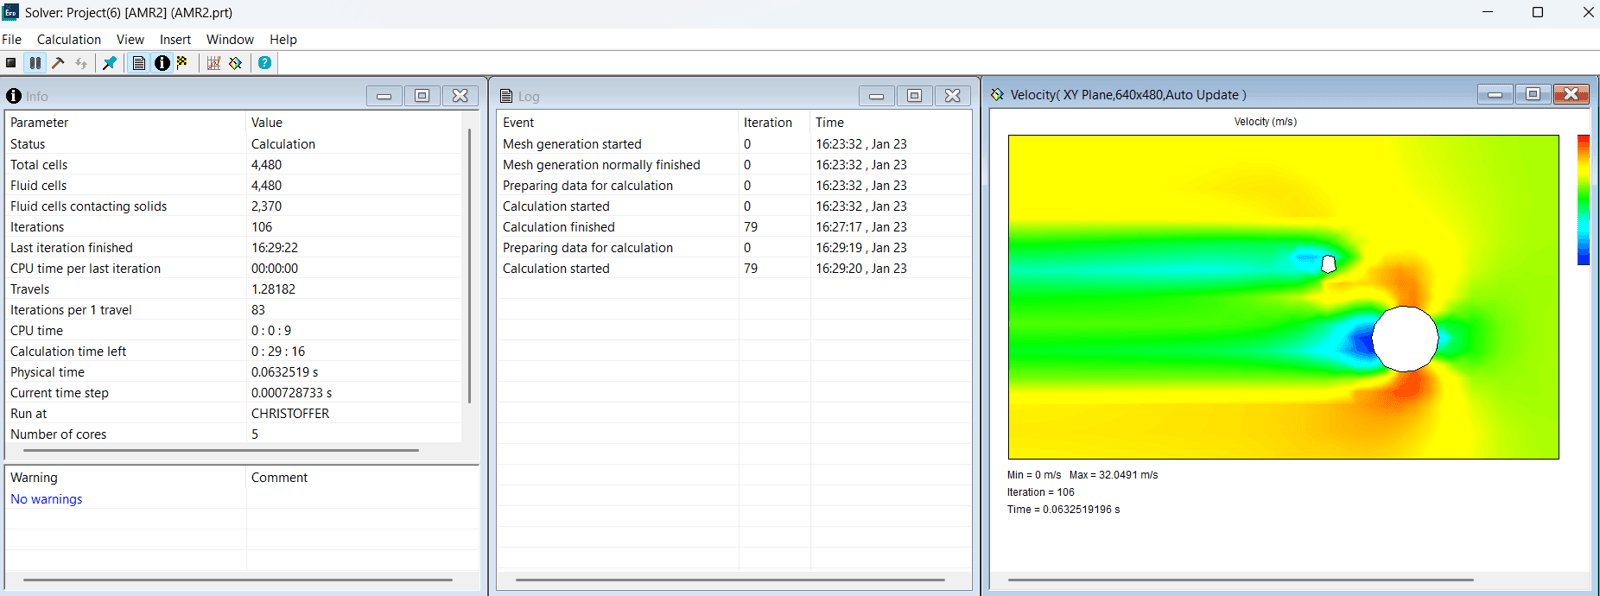Click the No warnings entry
1600x596 pixels.
[x=46, y=499]
